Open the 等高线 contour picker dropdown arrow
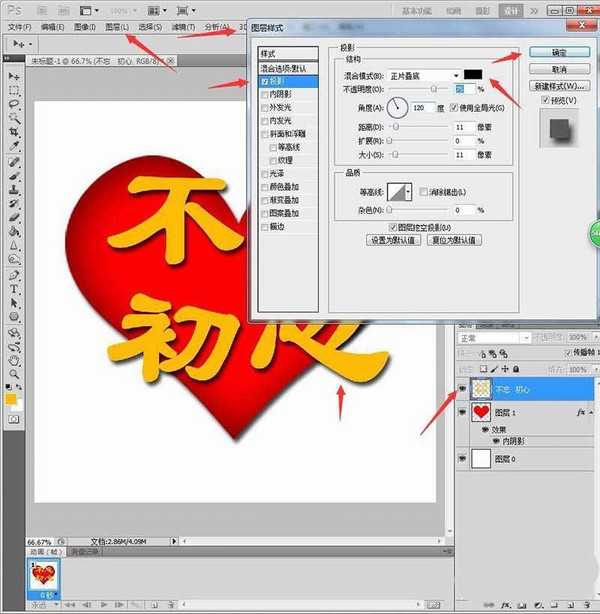 coord(413,191)
